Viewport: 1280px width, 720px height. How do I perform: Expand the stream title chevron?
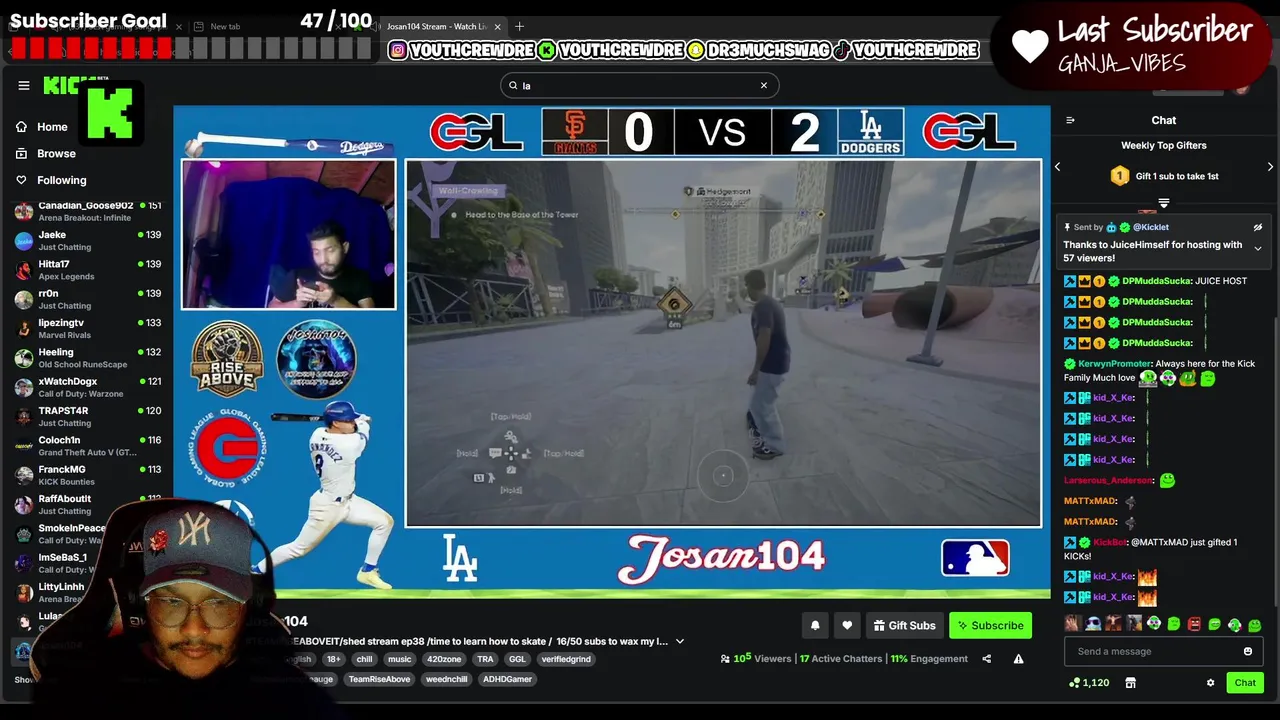click(680, 642)
